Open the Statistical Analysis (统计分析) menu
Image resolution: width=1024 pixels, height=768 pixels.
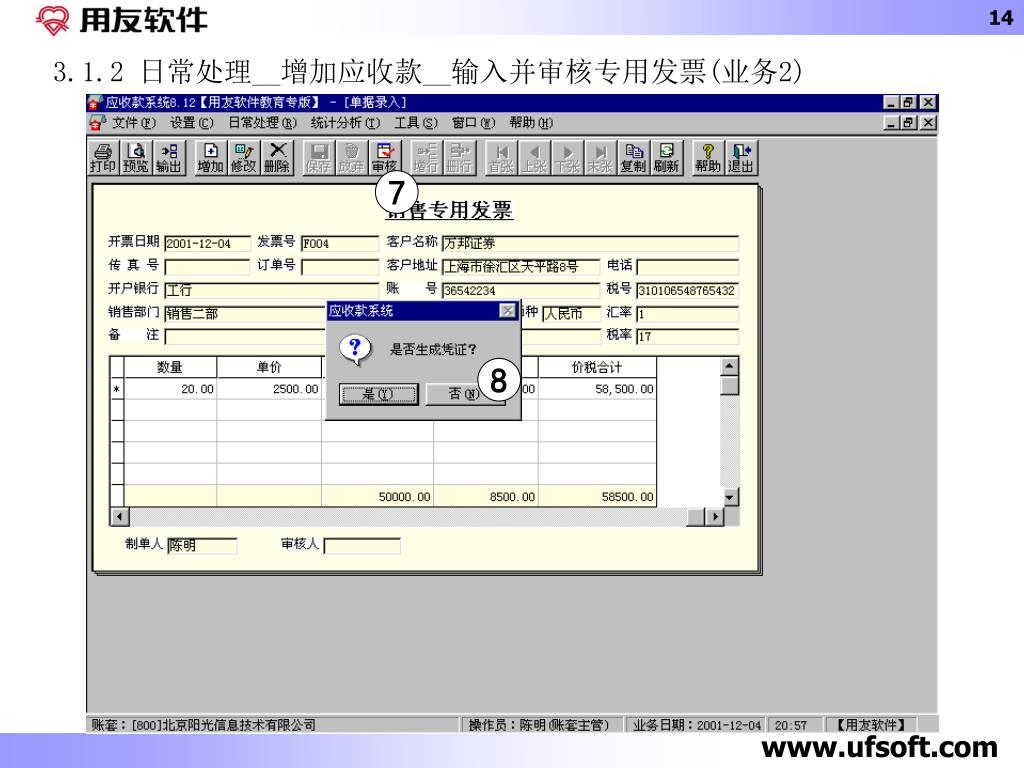pyautogui.click(x=345, y=123)
